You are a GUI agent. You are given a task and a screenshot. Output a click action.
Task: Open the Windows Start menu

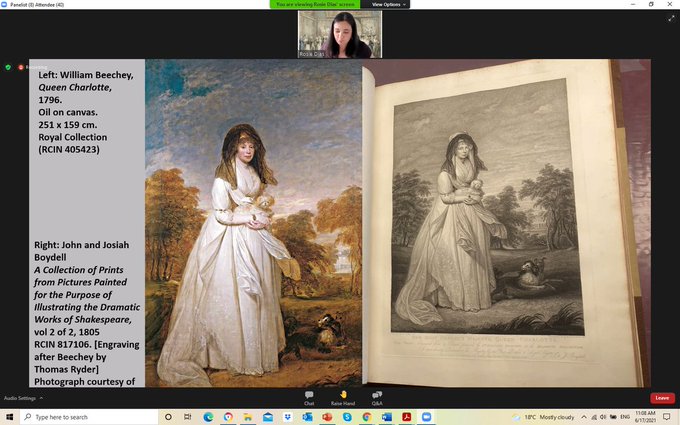(x=9, y=417)
